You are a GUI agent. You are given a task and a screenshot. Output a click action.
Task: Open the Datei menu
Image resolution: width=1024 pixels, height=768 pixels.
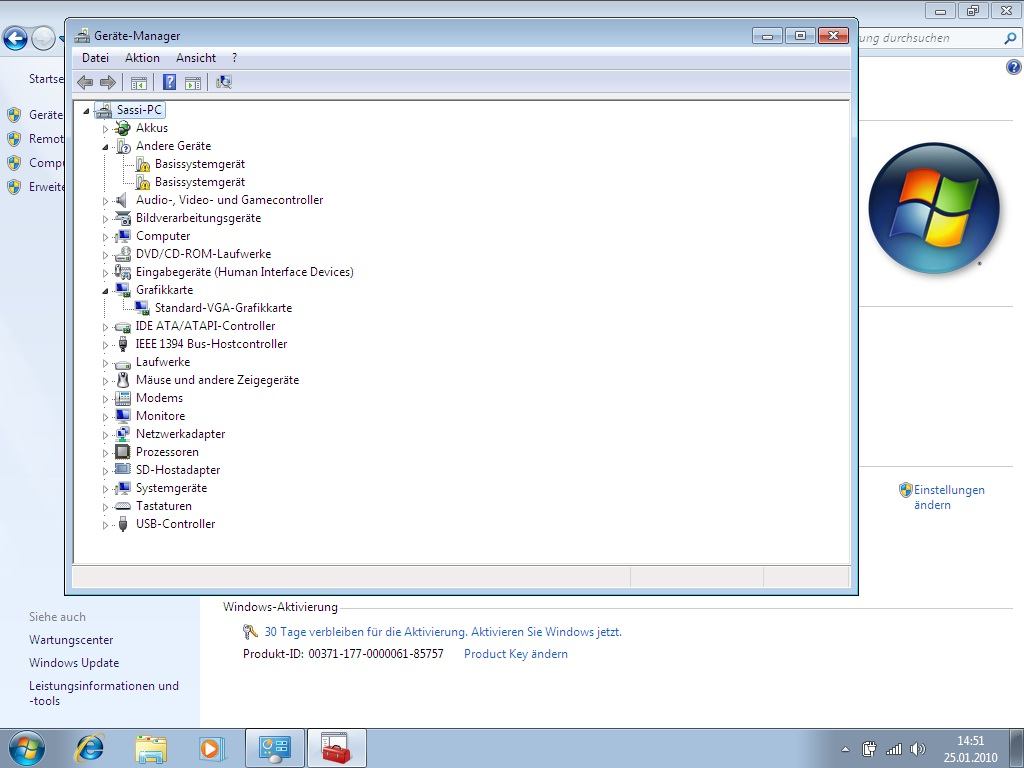(95, 58)
